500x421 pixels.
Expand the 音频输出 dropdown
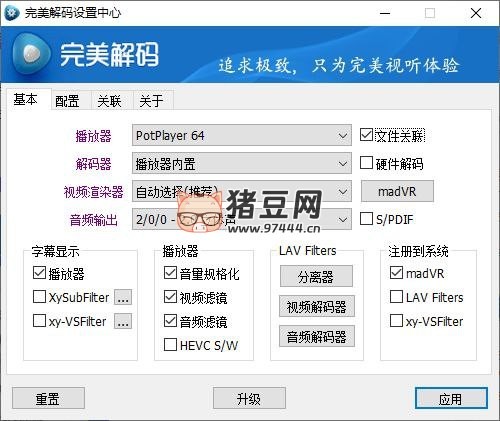click(x=242, y=219)
